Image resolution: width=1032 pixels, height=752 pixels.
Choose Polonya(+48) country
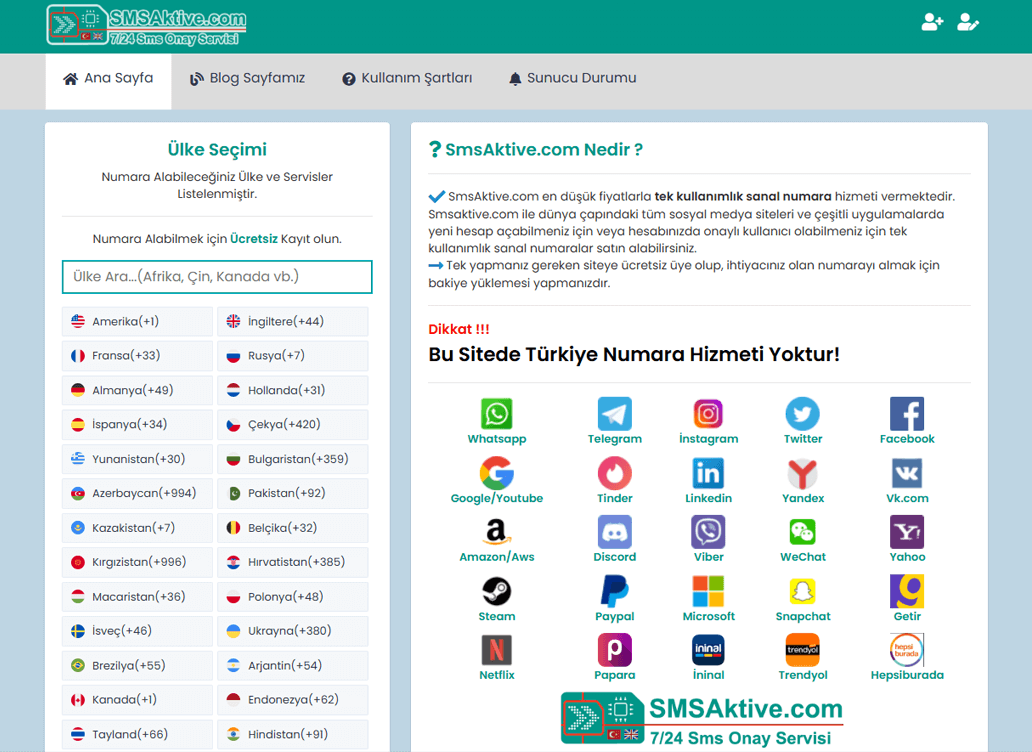tap(292, 597)
